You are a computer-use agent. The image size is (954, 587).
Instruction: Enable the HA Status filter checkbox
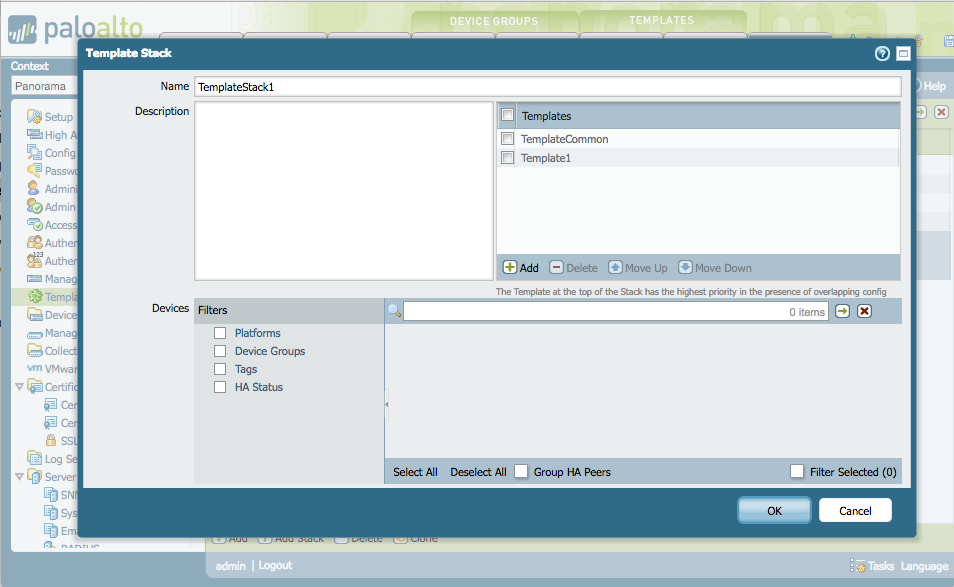coord(220,387)
